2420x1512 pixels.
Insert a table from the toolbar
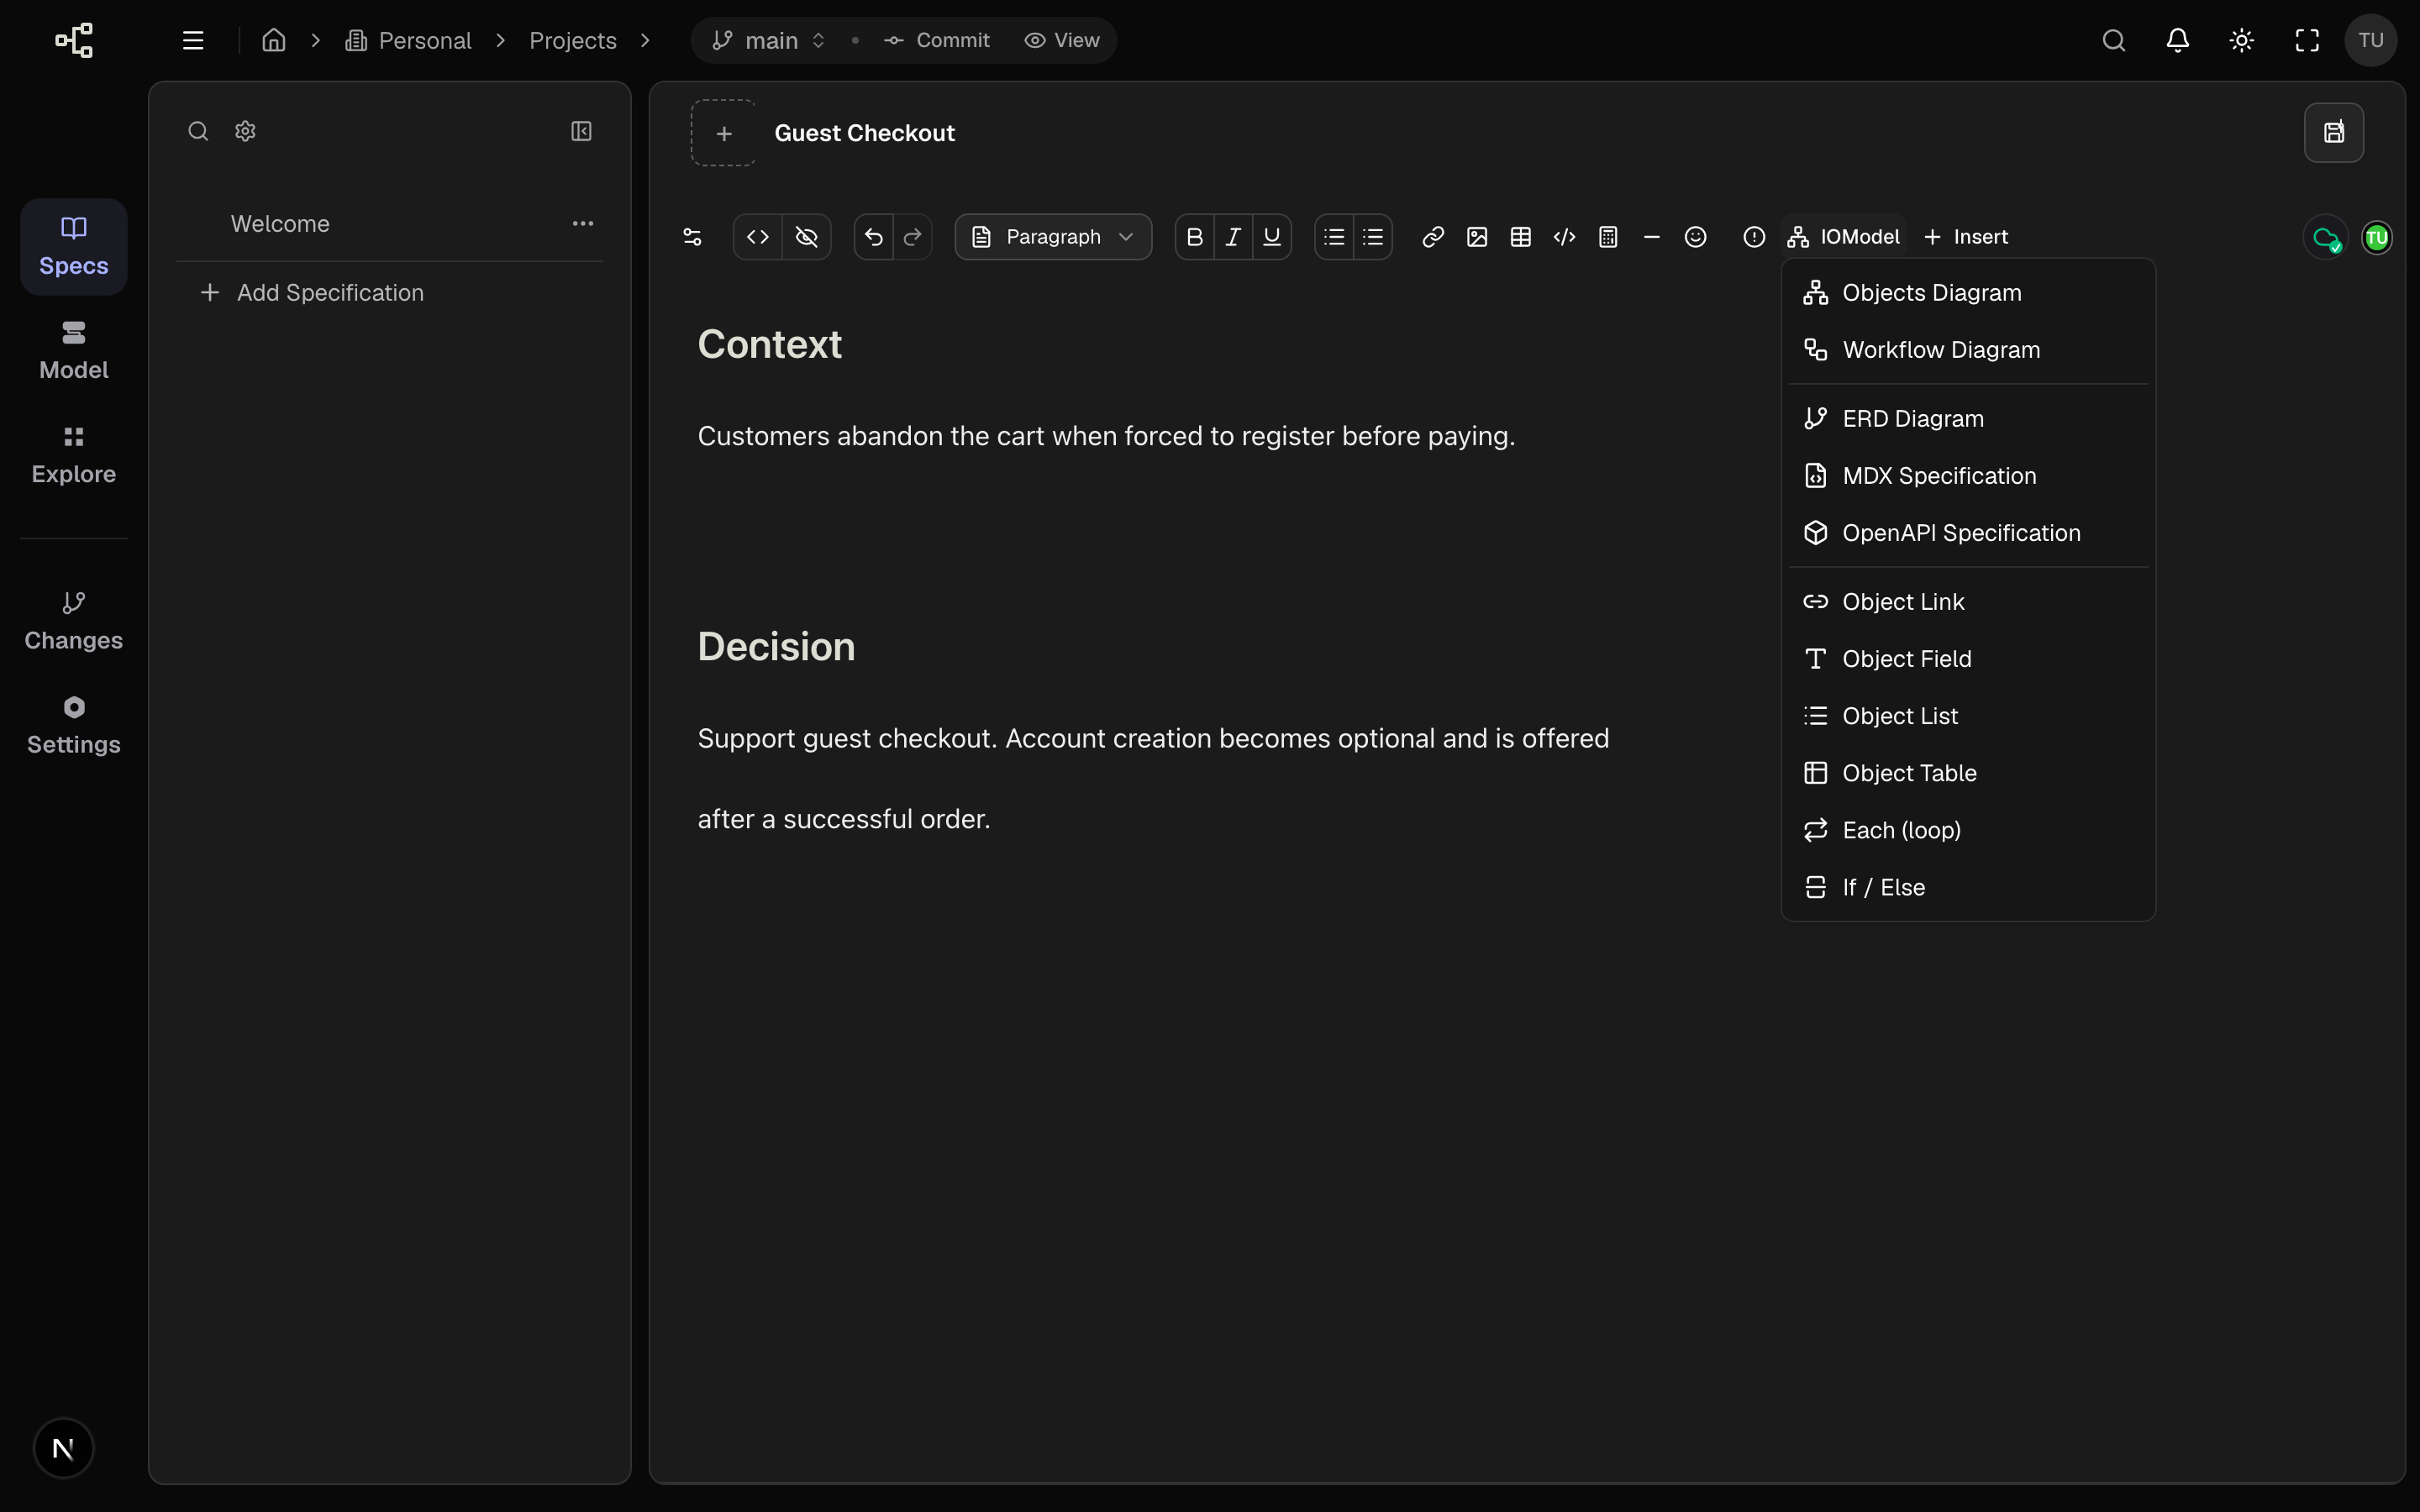coord(1520,237)
